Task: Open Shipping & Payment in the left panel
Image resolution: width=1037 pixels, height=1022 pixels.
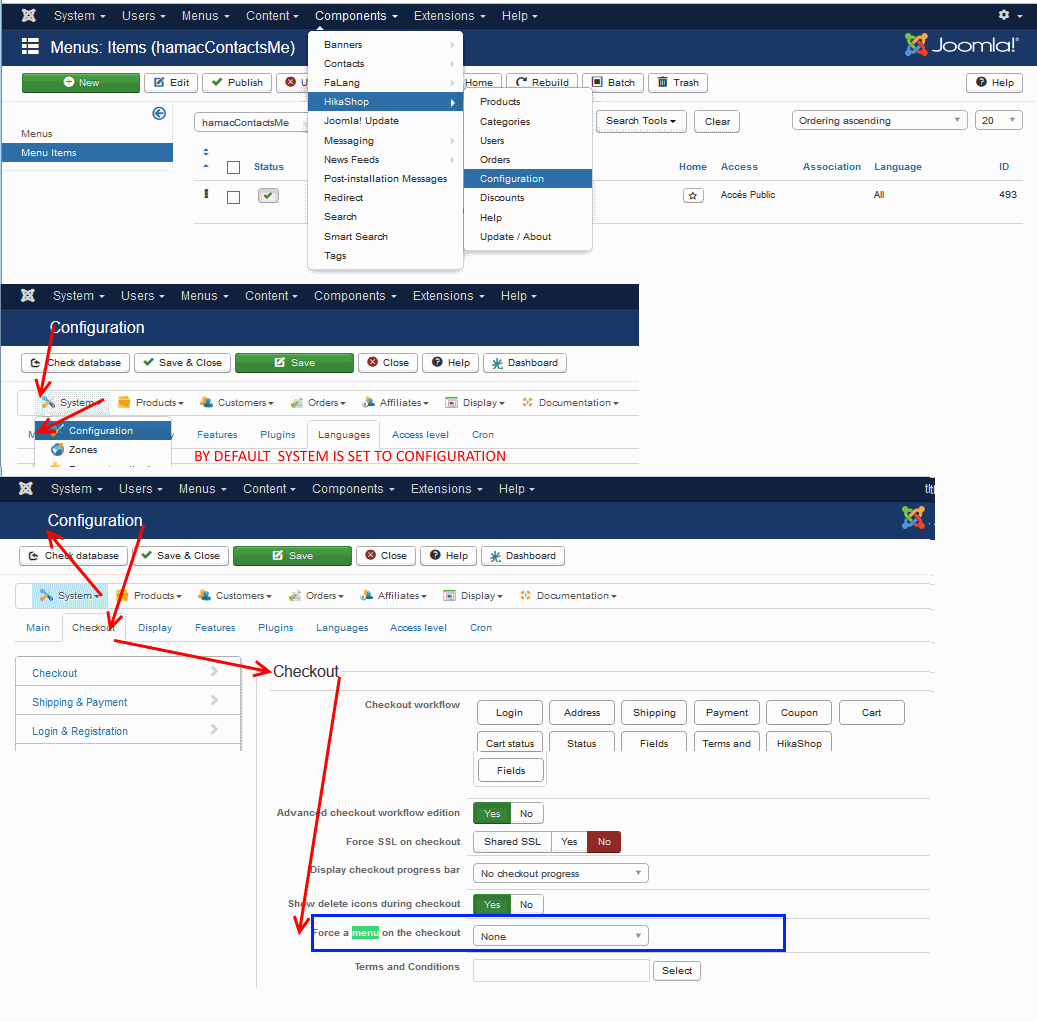Action: click(x=128, y=702)
